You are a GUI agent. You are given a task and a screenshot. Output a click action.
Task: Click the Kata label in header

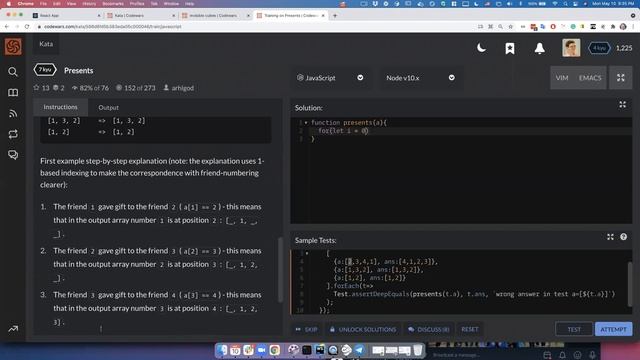(x=46, y=44)
